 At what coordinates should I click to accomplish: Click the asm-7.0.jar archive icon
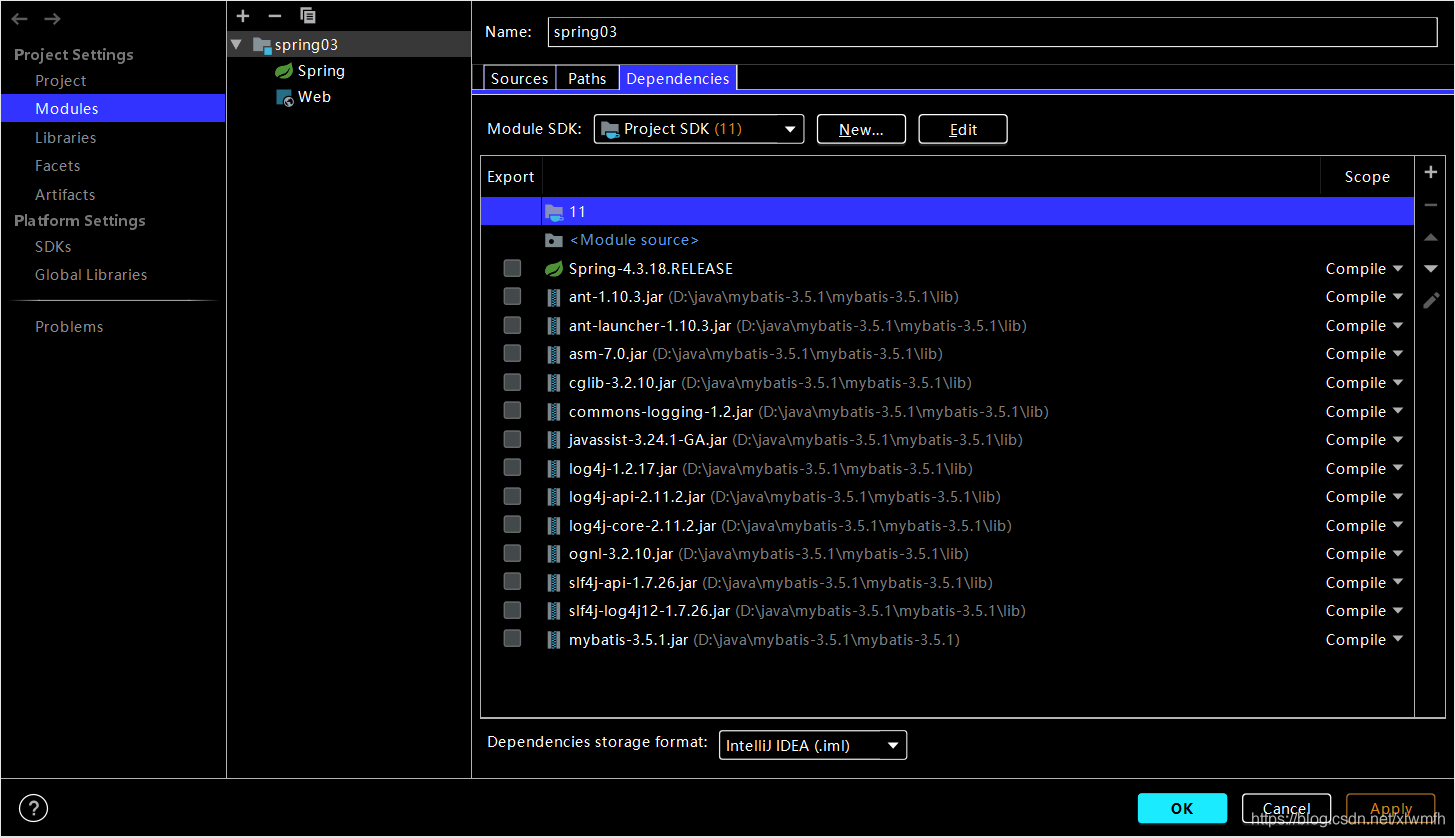[x=554, y=354]
